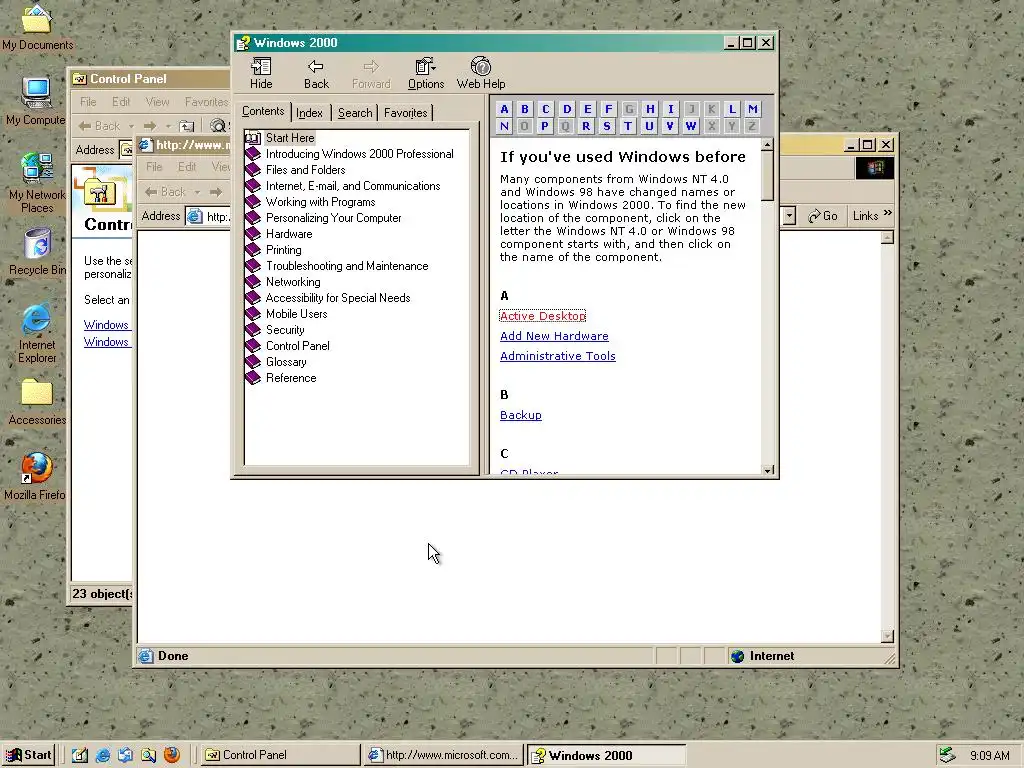Click the clock showing 9:09 AM

pyautogui.click(x=989, y=756)
